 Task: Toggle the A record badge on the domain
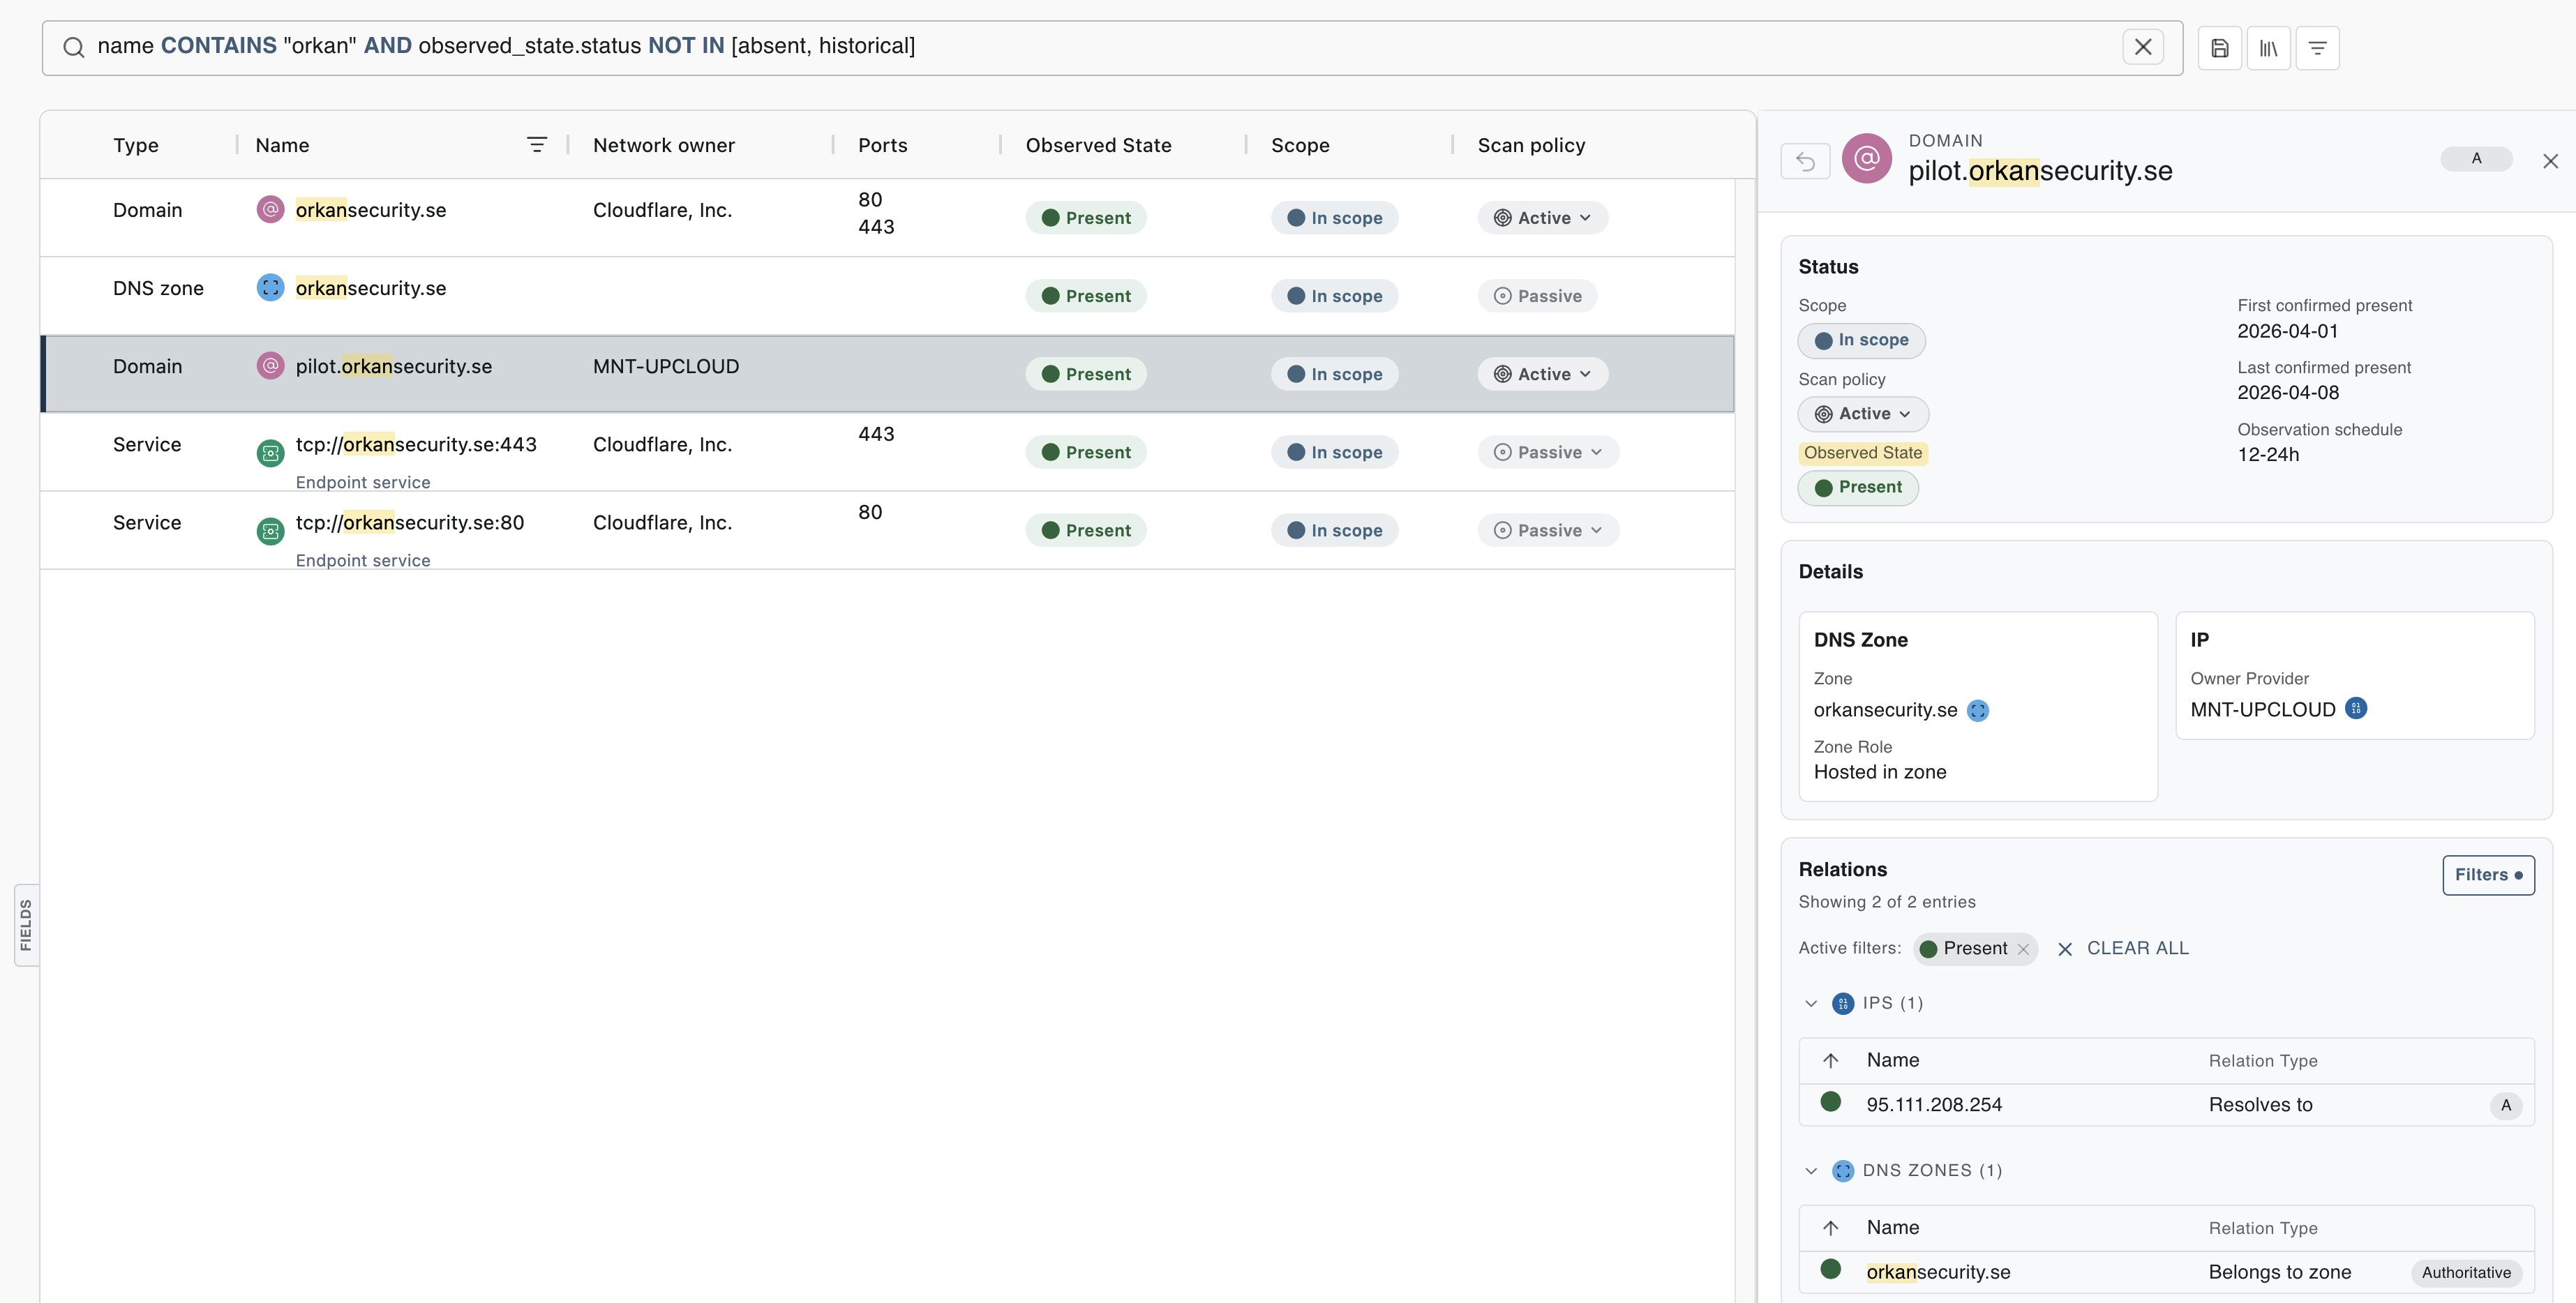[x=2476, y=158]
